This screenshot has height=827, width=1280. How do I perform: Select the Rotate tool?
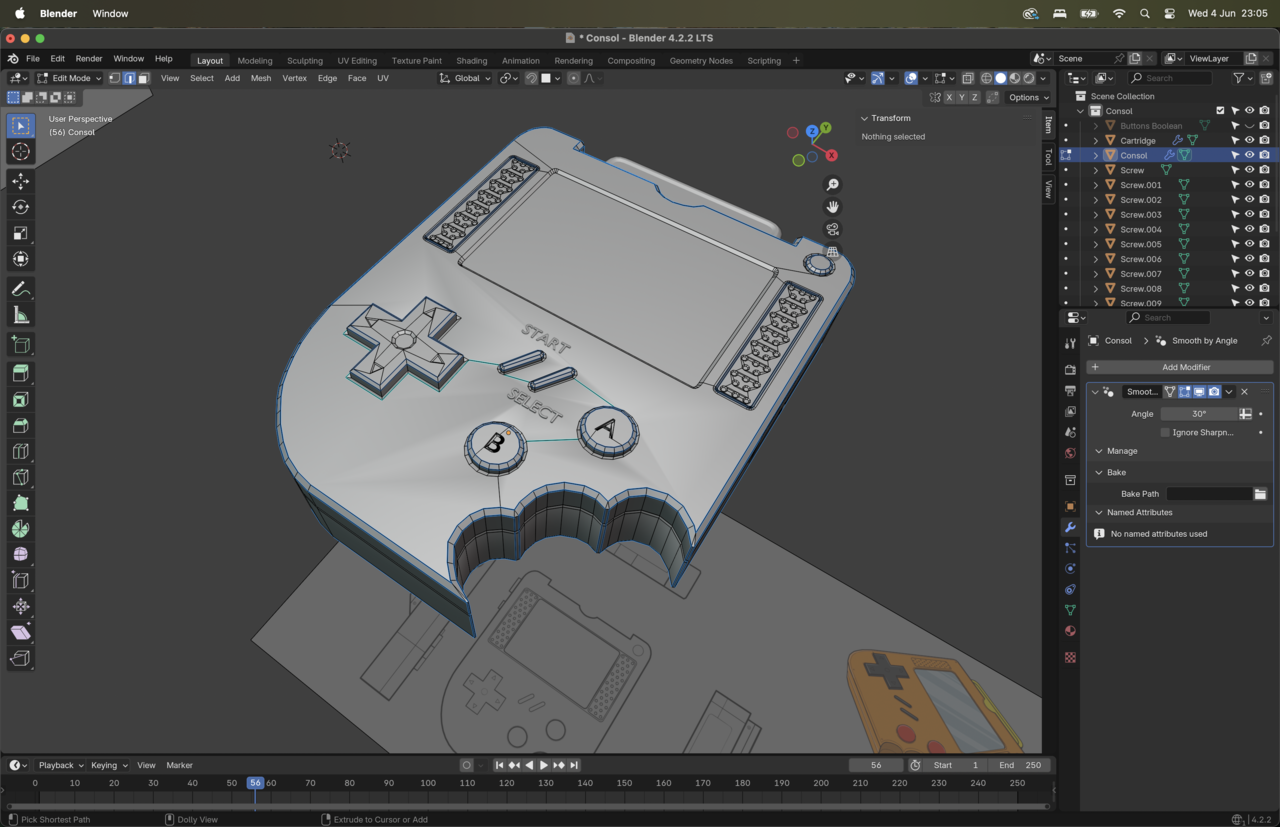pos(20,207)
